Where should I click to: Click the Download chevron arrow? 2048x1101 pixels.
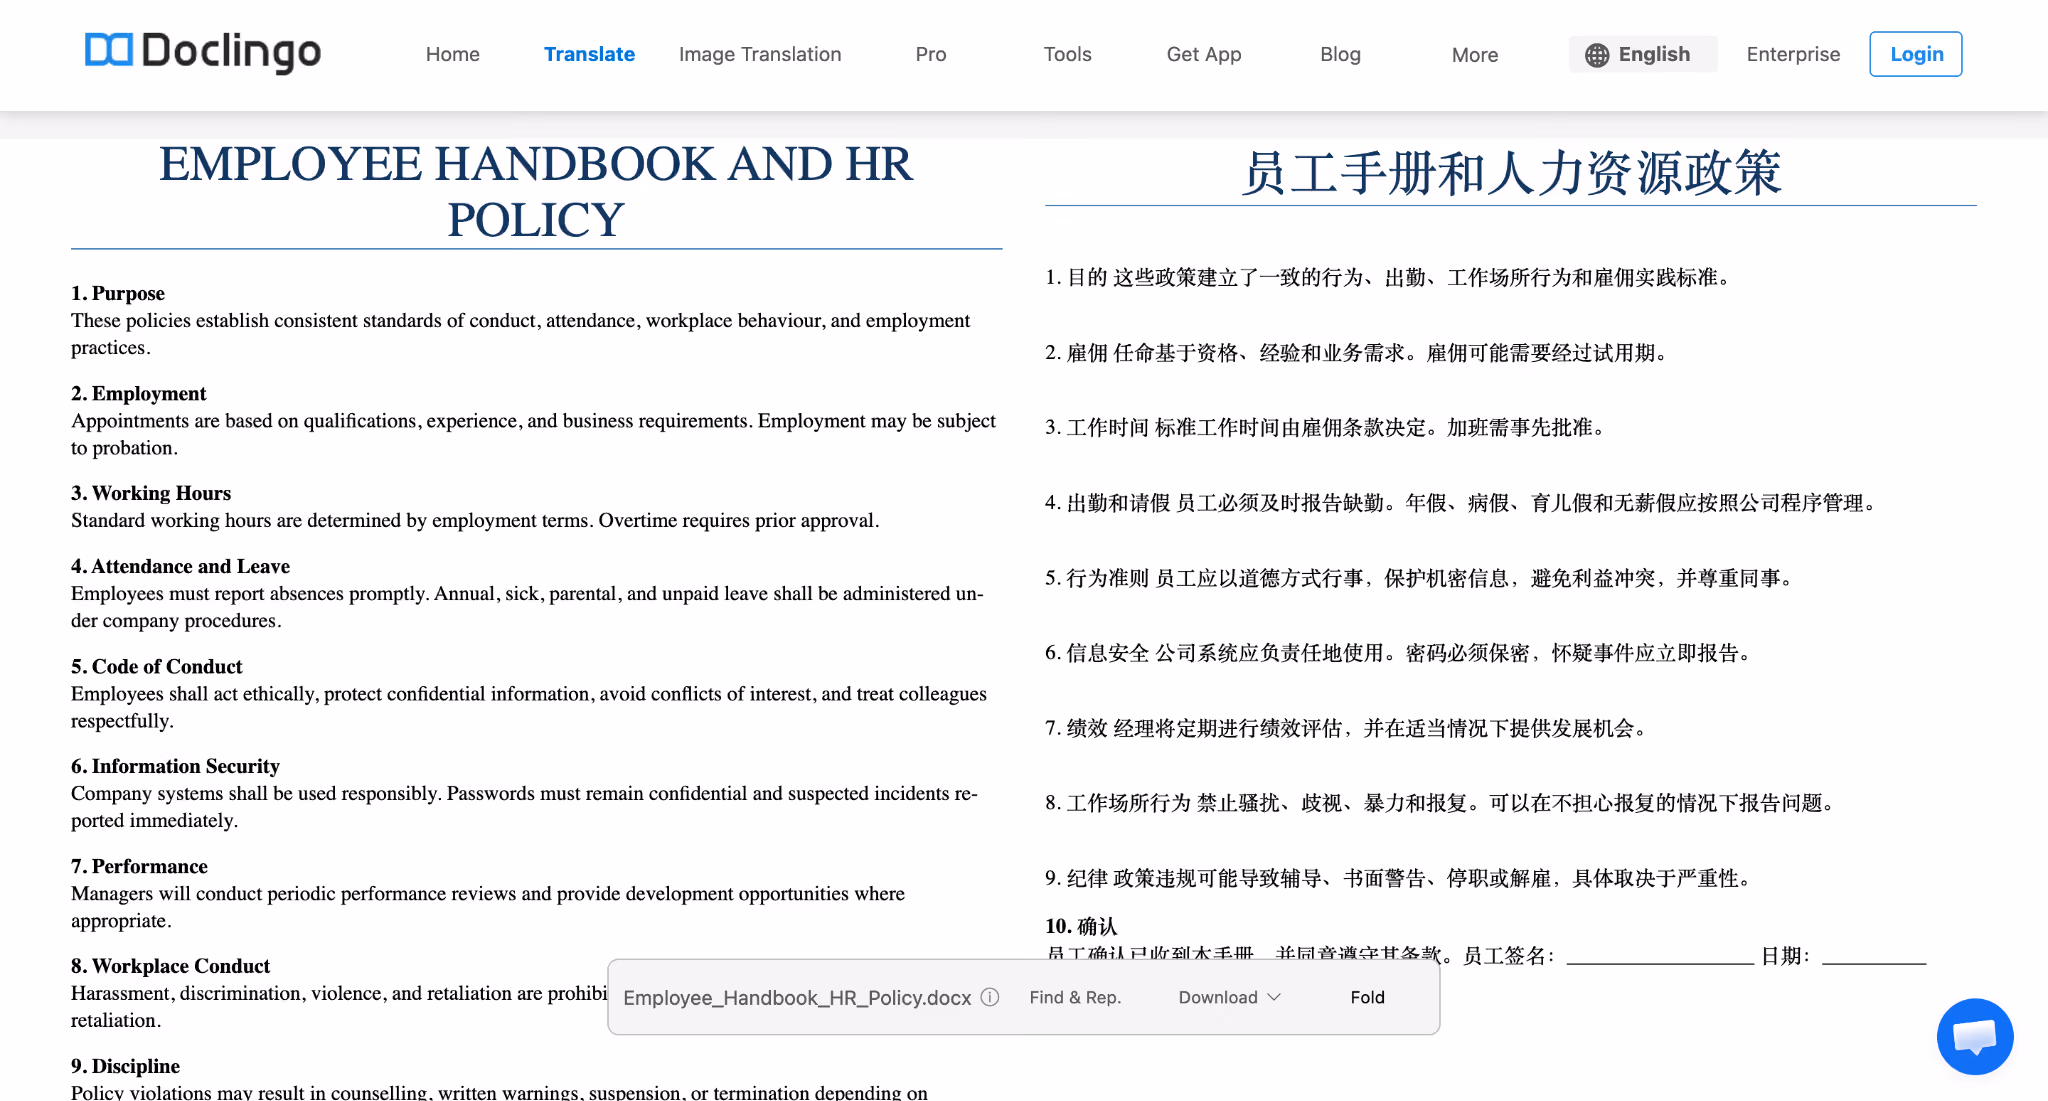click(x=1274, y=997)
